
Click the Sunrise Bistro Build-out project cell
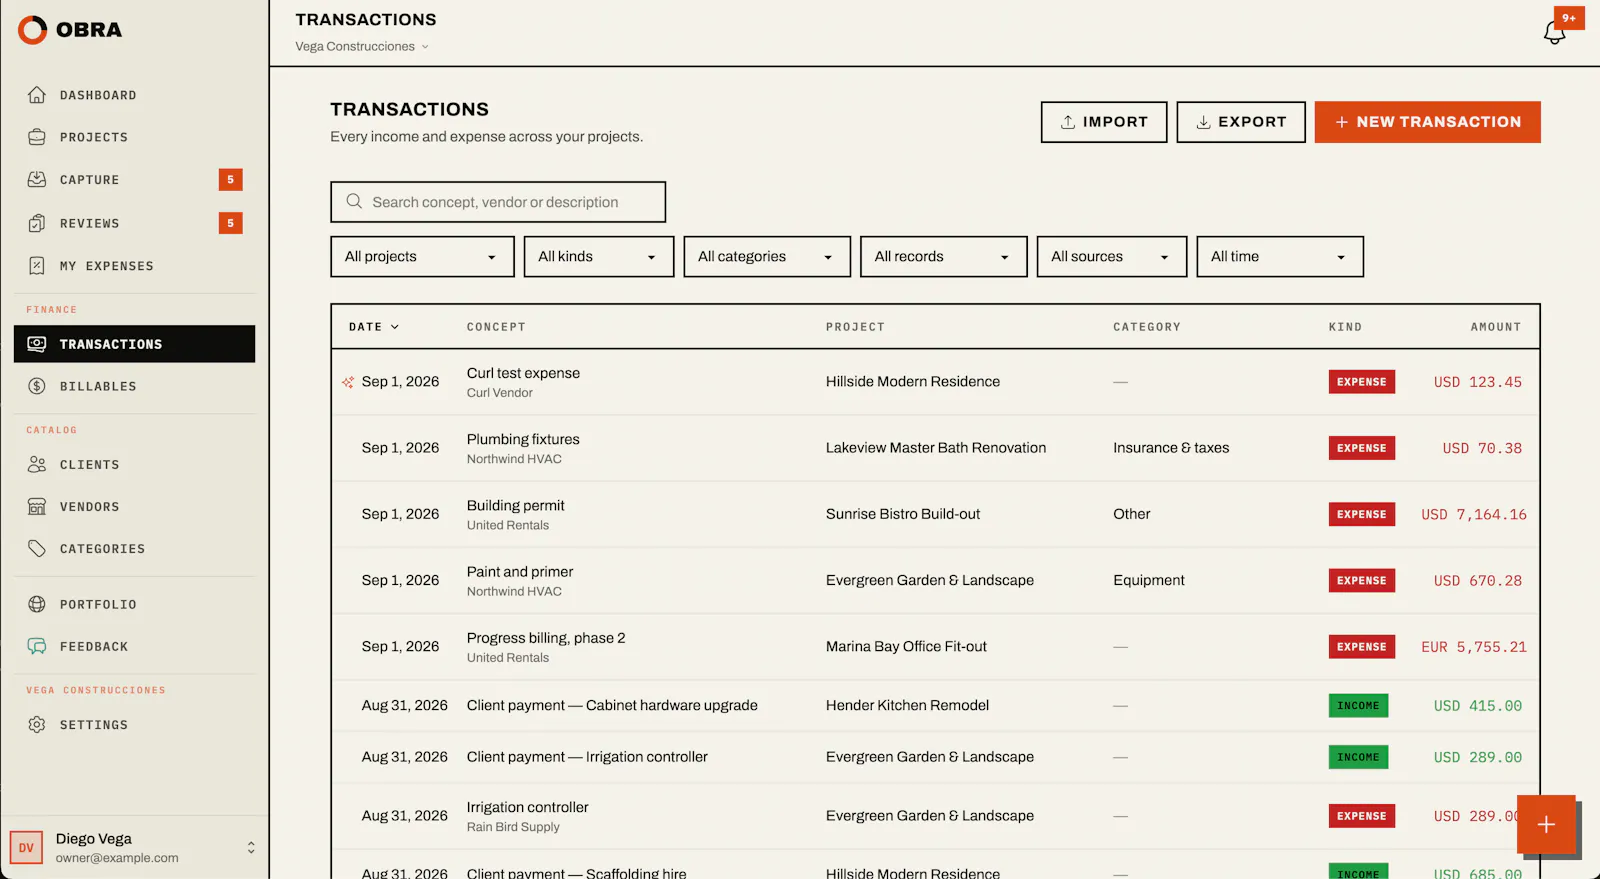coord(903,514)
